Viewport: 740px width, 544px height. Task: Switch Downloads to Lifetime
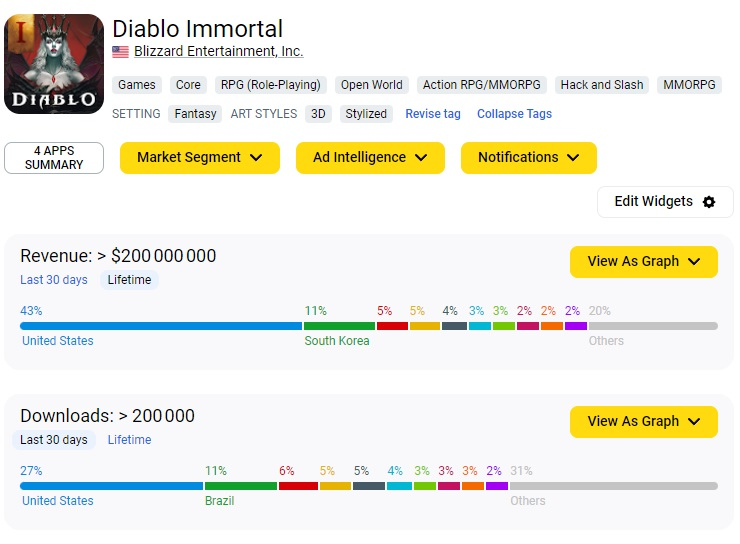pyautogui.click(x=130, y=440)
